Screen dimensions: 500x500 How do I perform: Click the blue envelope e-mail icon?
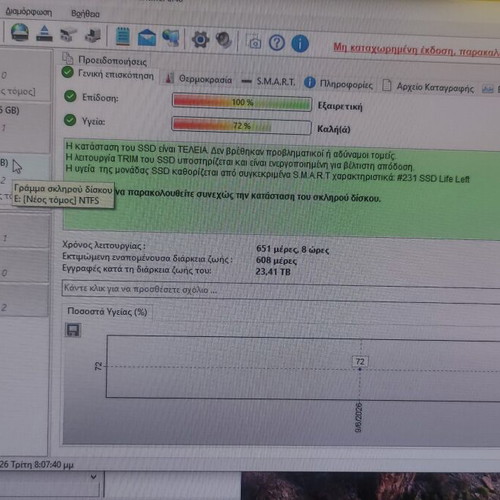coord(147,37)
